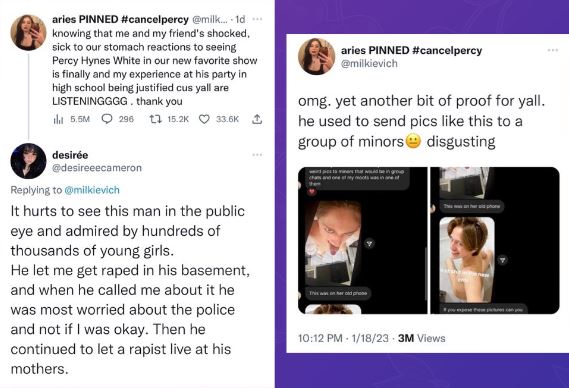Image resolution: width=569 pixels, height=388 pixels.
Task: Click the share upload icon on first tweet
Action: (x=257, y=119)
